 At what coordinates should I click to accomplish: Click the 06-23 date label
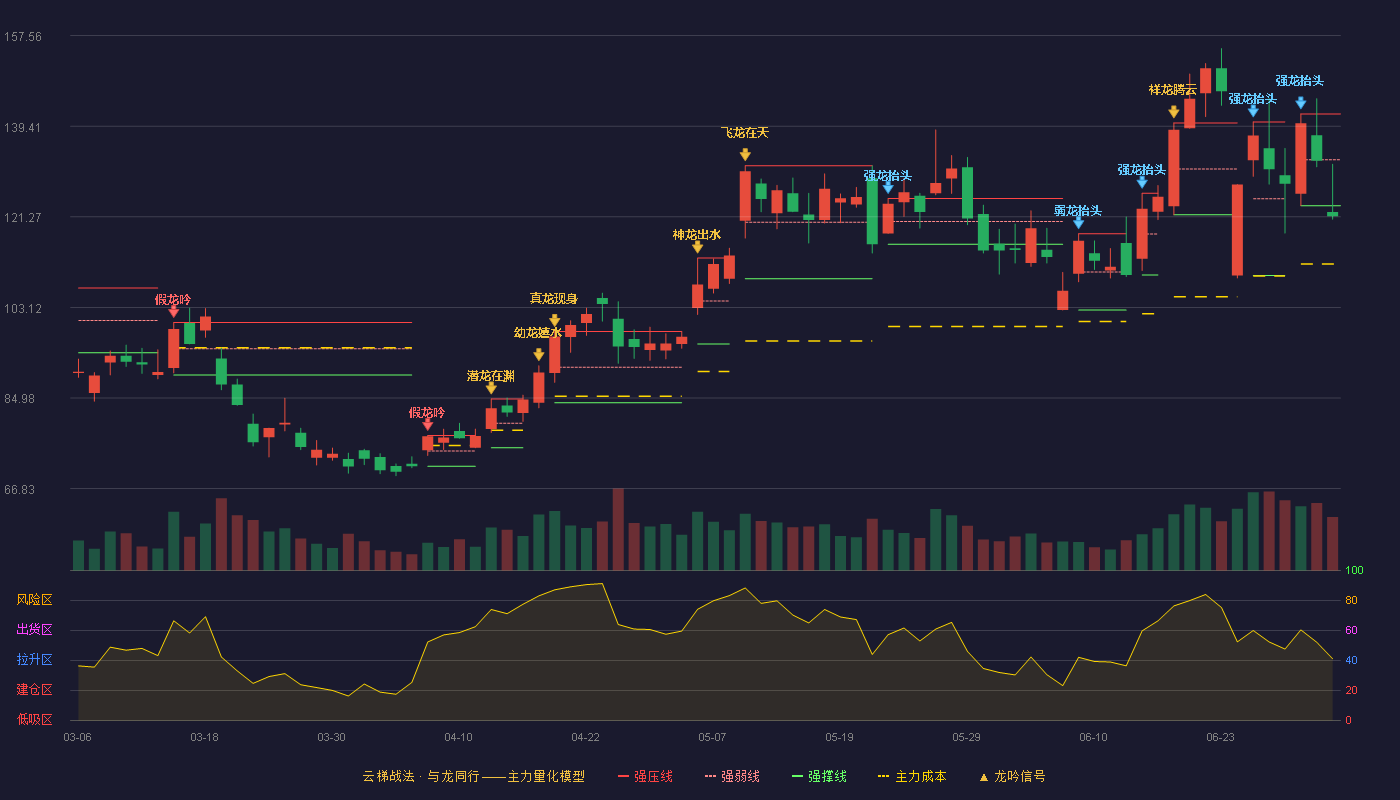(x=1220, y=737)
